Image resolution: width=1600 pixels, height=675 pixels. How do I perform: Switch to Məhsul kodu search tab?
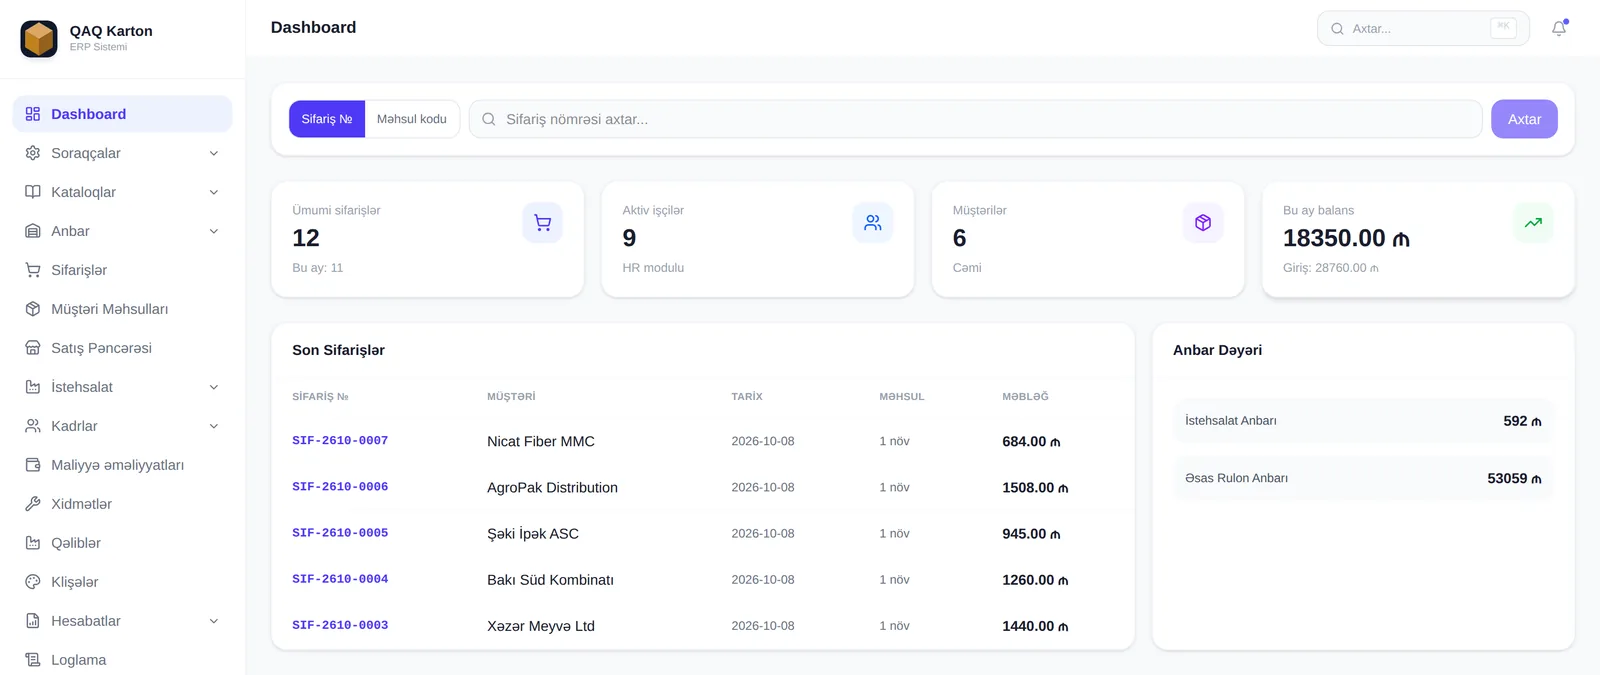[x=412, y=119]
